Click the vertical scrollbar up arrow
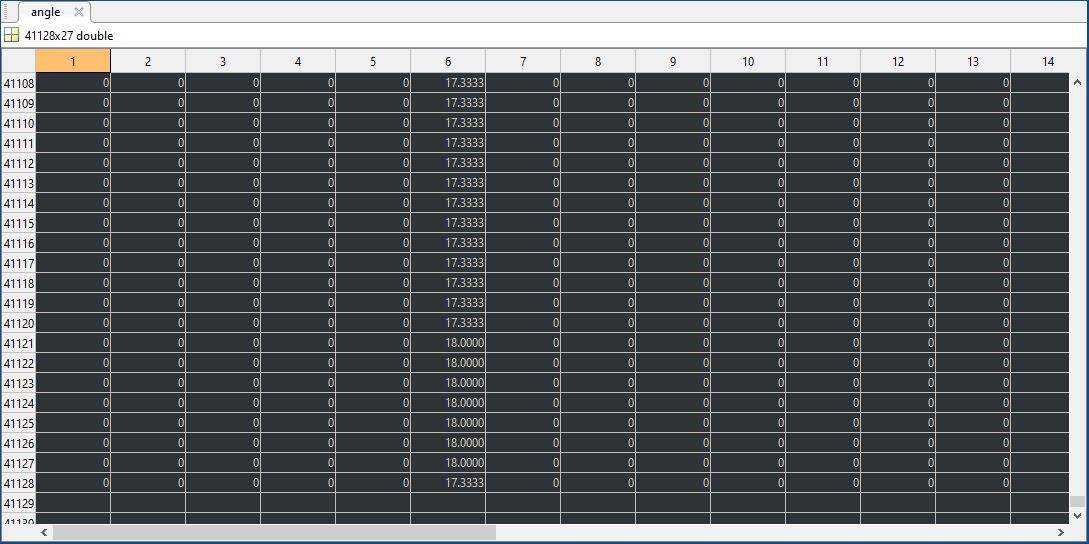Viewport: 1089px width, 544px height. 1077,82
